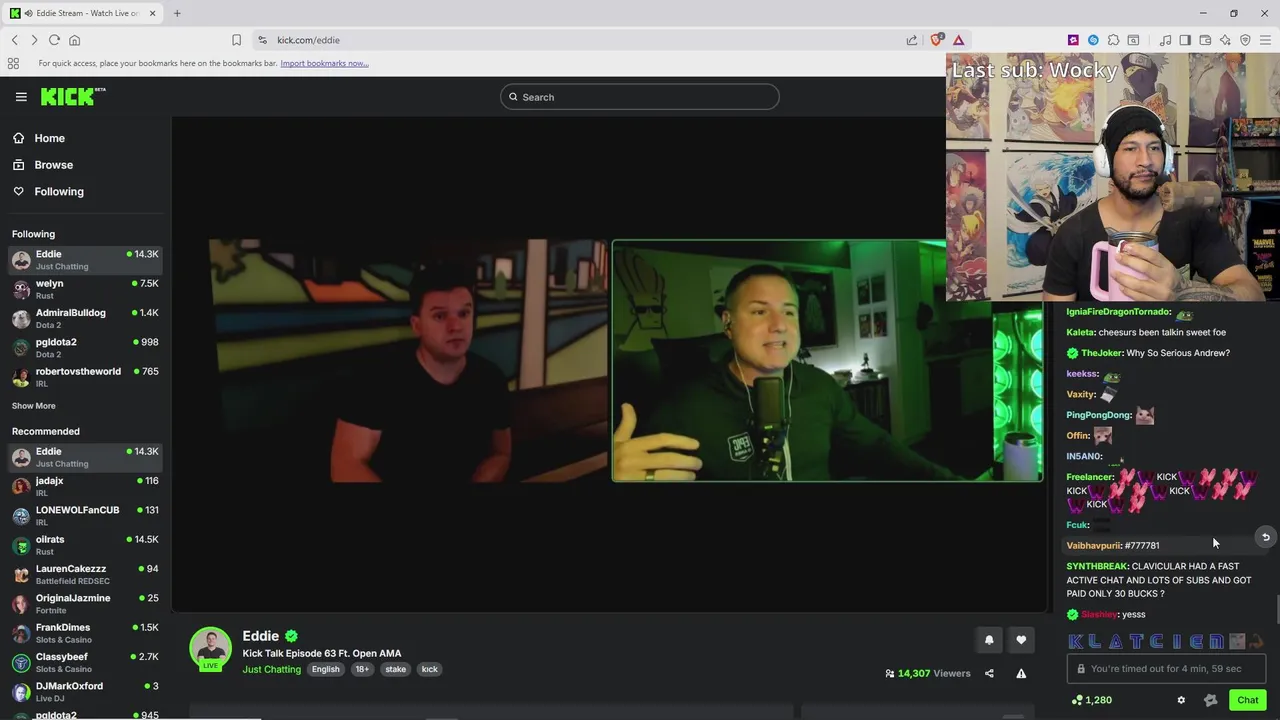Open the chat emote or sticker icon
The image size is (1280, 720).
point(1210,700)
